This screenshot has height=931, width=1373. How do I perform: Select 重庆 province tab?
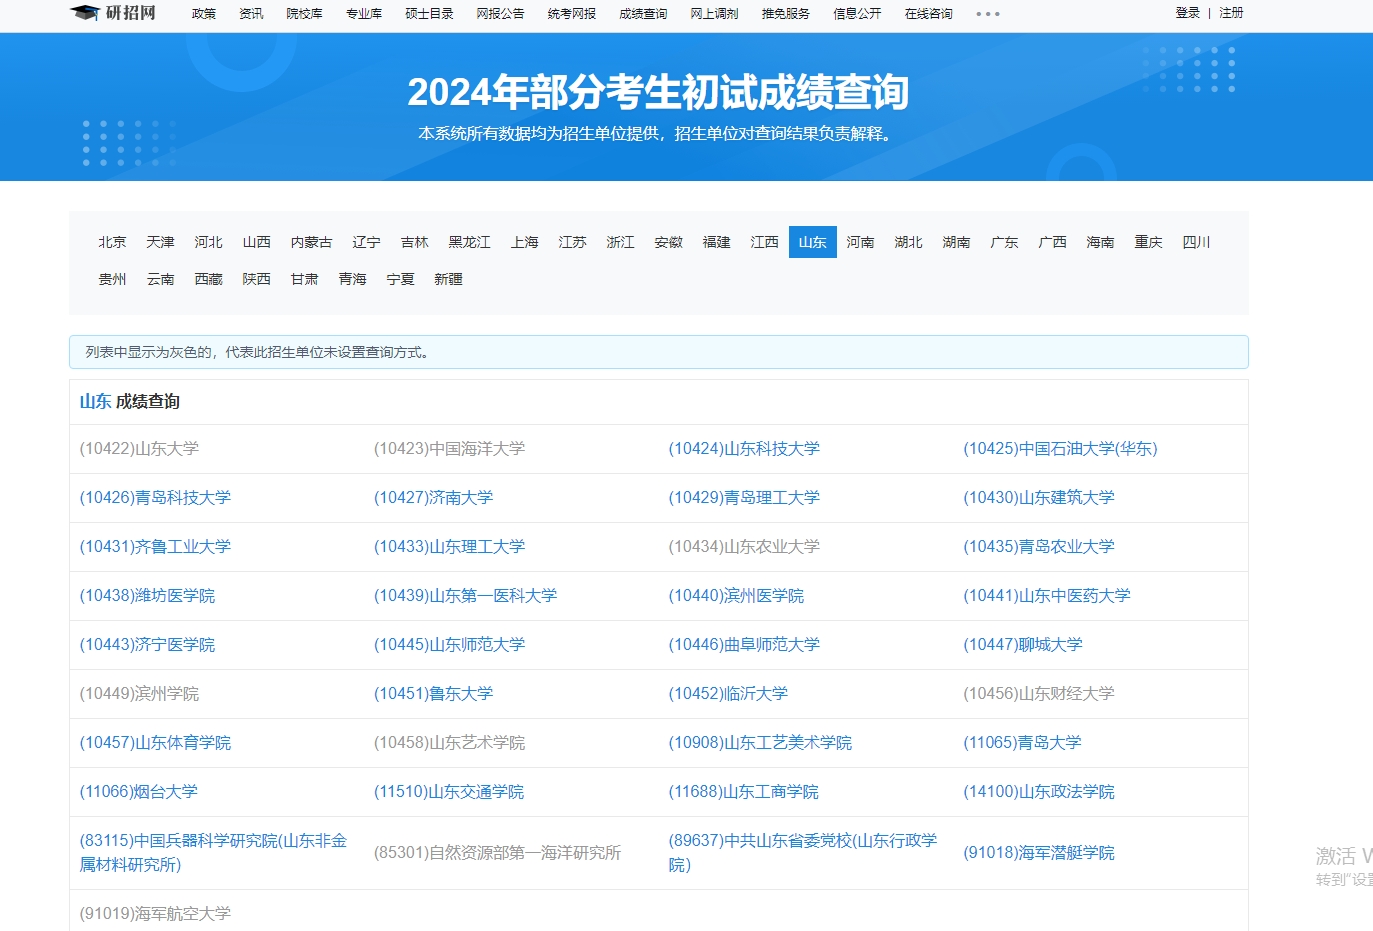1148,242
